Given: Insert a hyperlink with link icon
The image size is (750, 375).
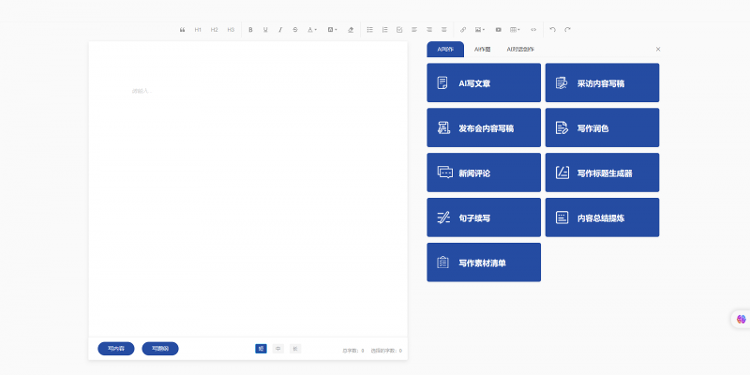Looking at the screenshot, I should [x=463, y=30].
